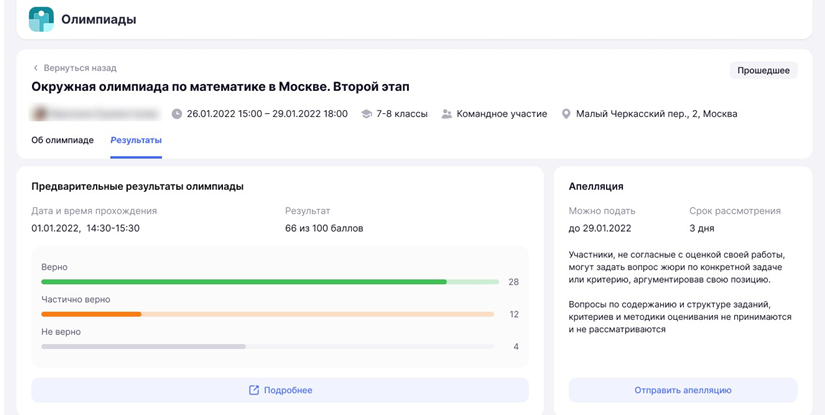Click the 66 из 100 баллов result
Image resolution: width=825 pixels, height=415 pixels.
coord(324,228)
